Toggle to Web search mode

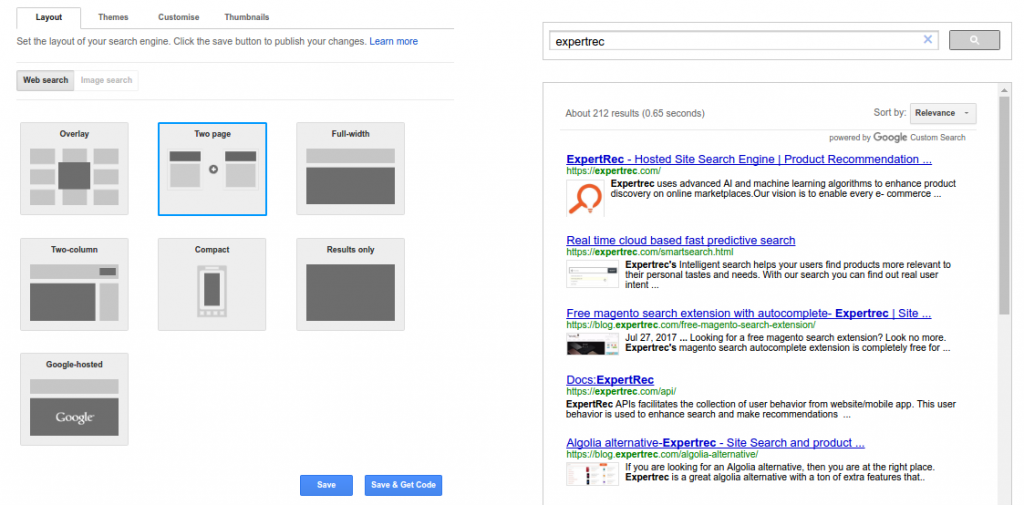46,80
